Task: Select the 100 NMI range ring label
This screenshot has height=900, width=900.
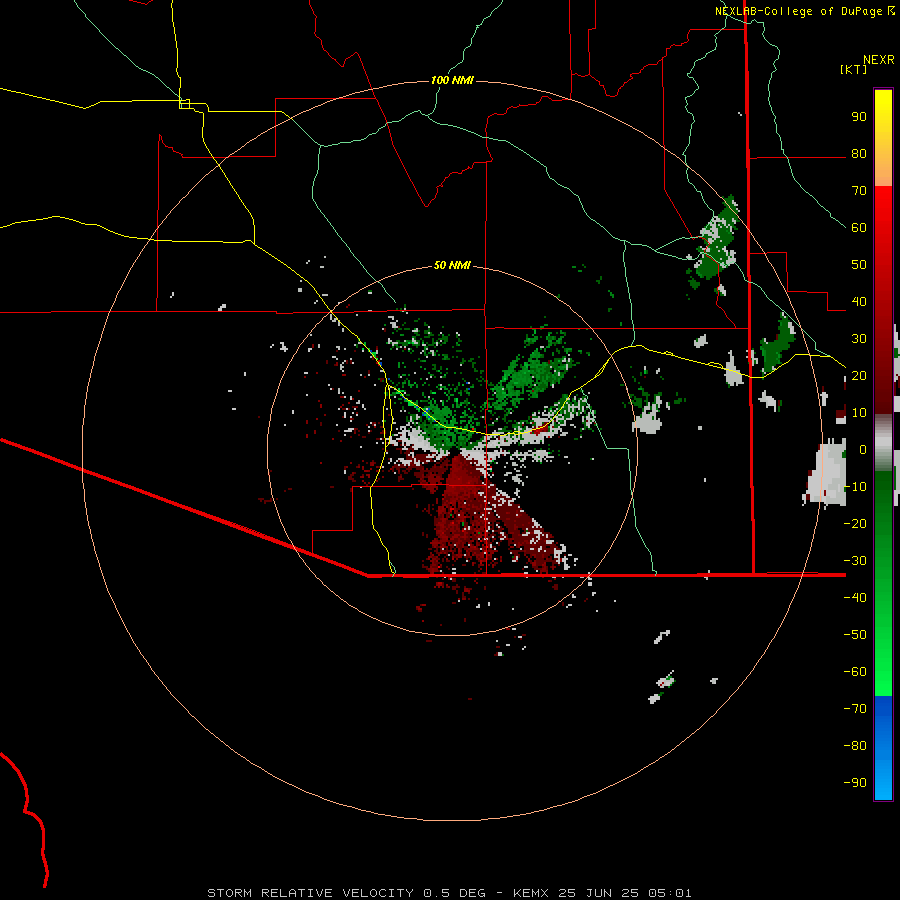Action: click(x=452, y=80)
